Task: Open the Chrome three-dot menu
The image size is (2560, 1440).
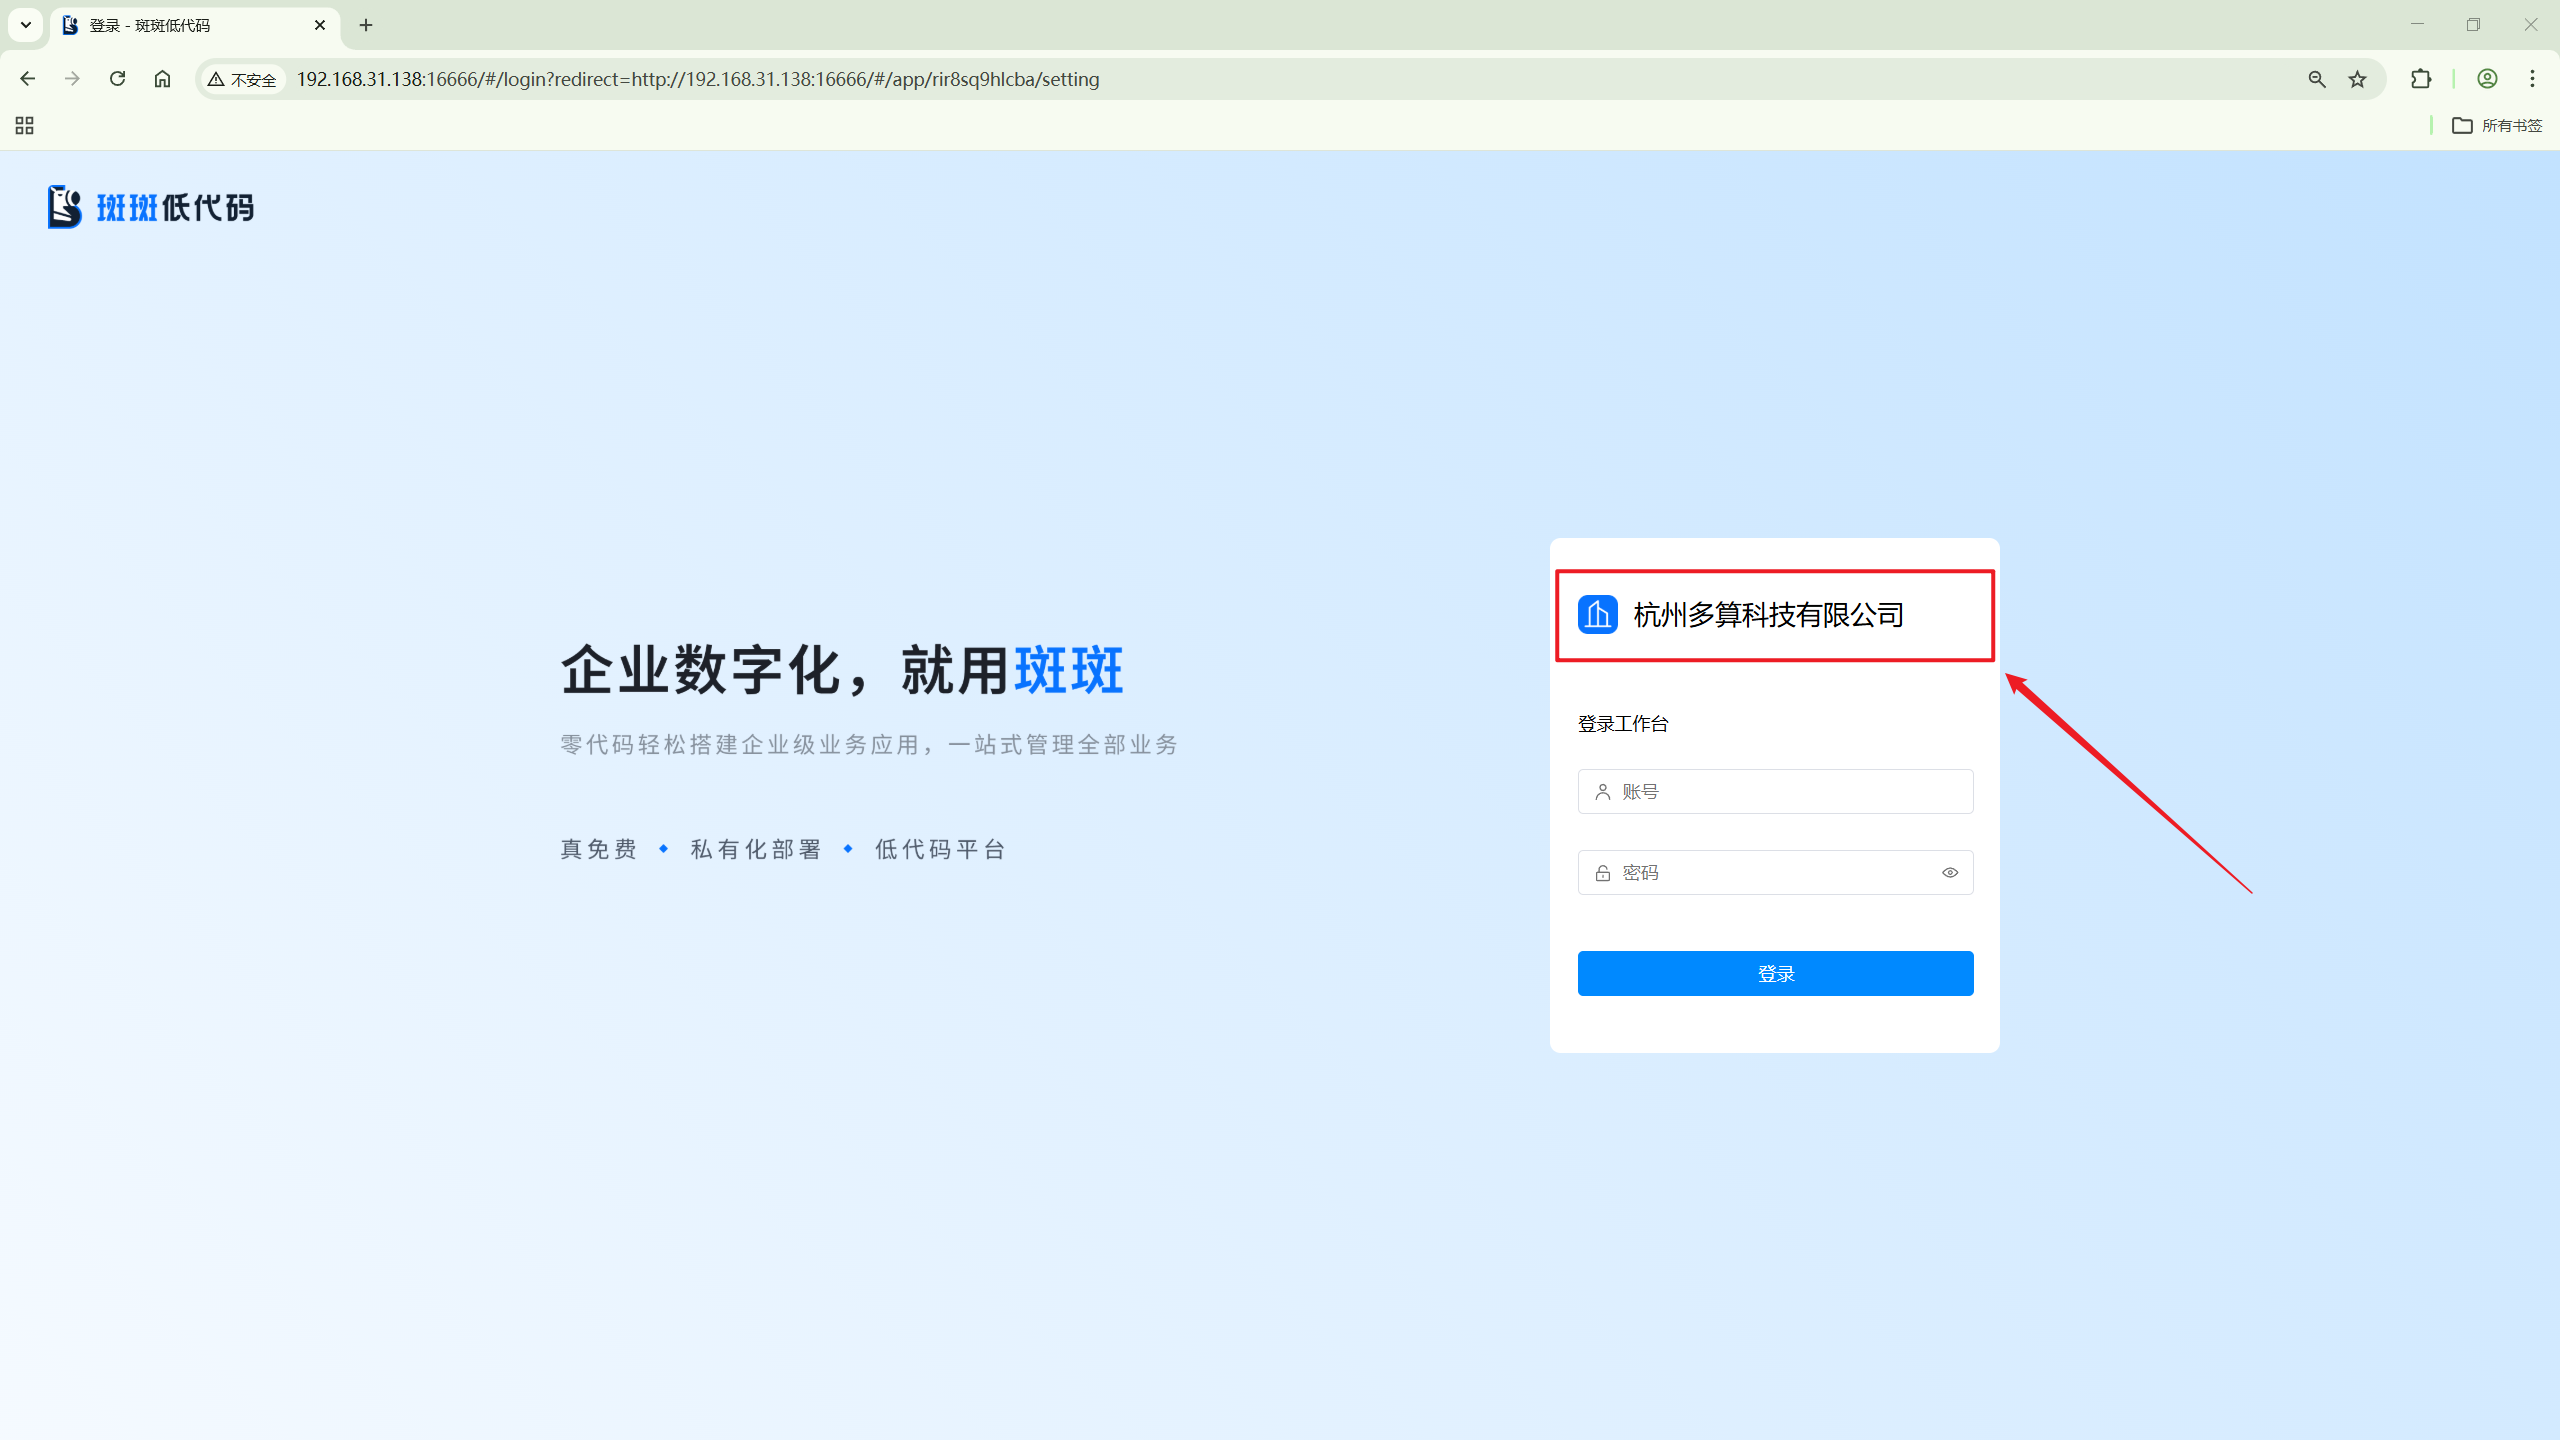Action: tap(2532, 79)
